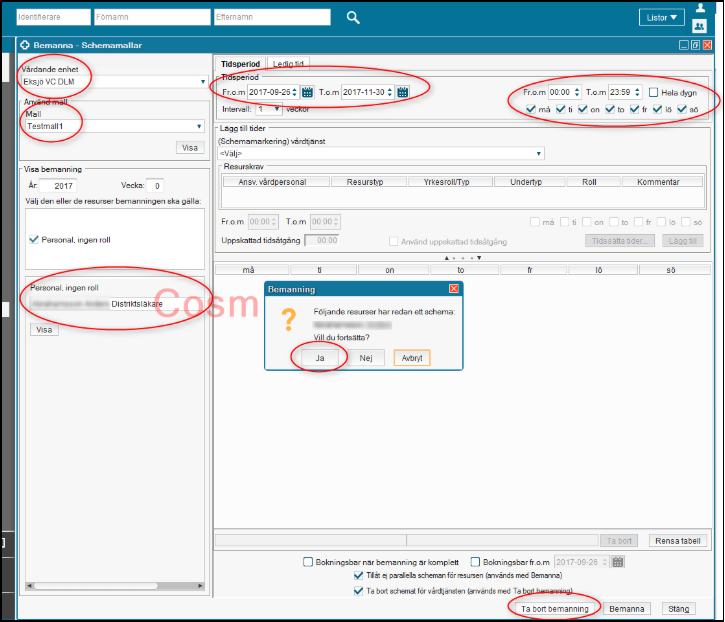Click the single user icon at top right
Viewport: 725px width, 622px height.
coord(700,8)
